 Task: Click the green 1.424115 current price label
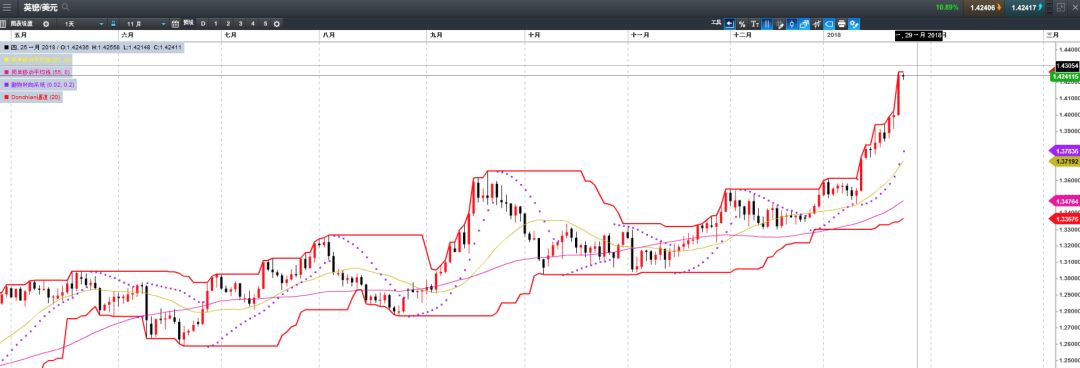point(1064,76)
